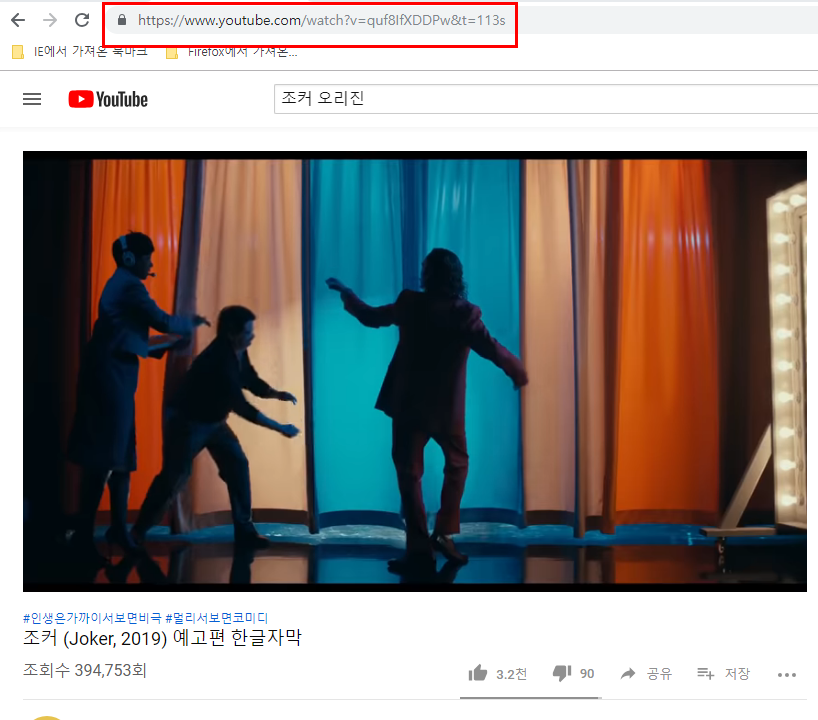Click the dislike count 90
The height and width of the screenshot is (720, 818).
[587, 674]
